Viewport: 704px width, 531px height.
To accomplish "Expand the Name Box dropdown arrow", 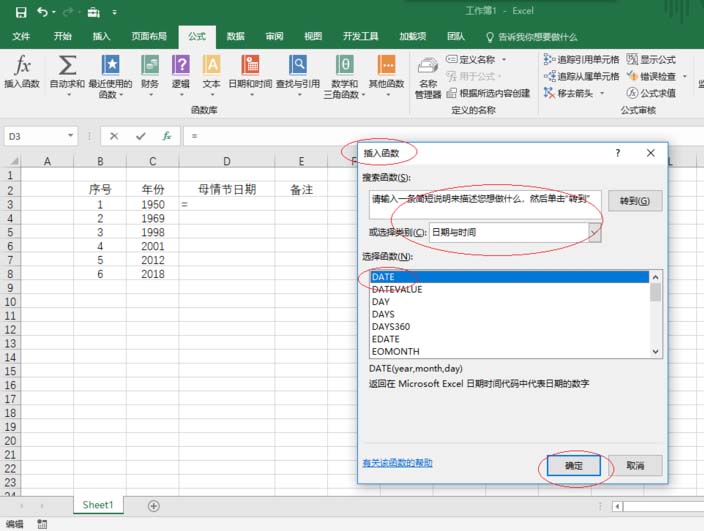I will [x=70, y=135].
